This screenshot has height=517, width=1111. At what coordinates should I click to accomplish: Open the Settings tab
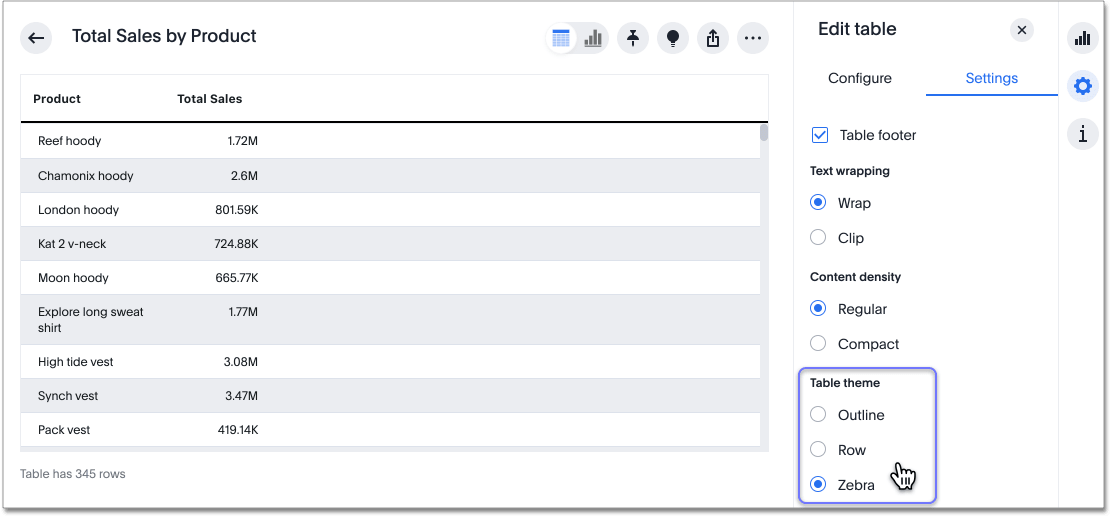pyautogui.click(x=991, y=78)
